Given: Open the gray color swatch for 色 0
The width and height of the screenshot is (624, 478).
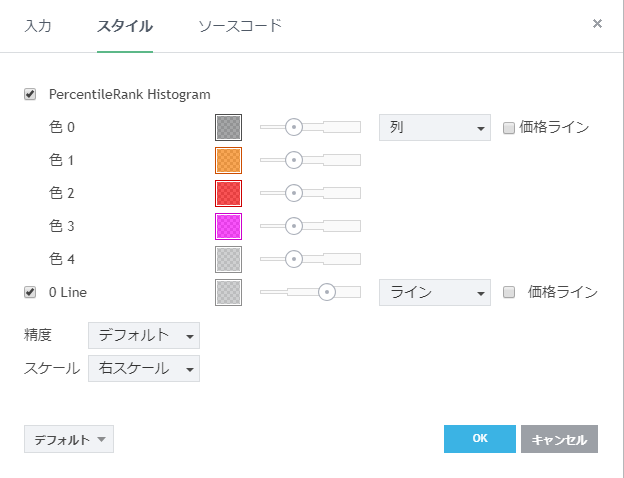Looking at the screenshot, I should (228, 127).
